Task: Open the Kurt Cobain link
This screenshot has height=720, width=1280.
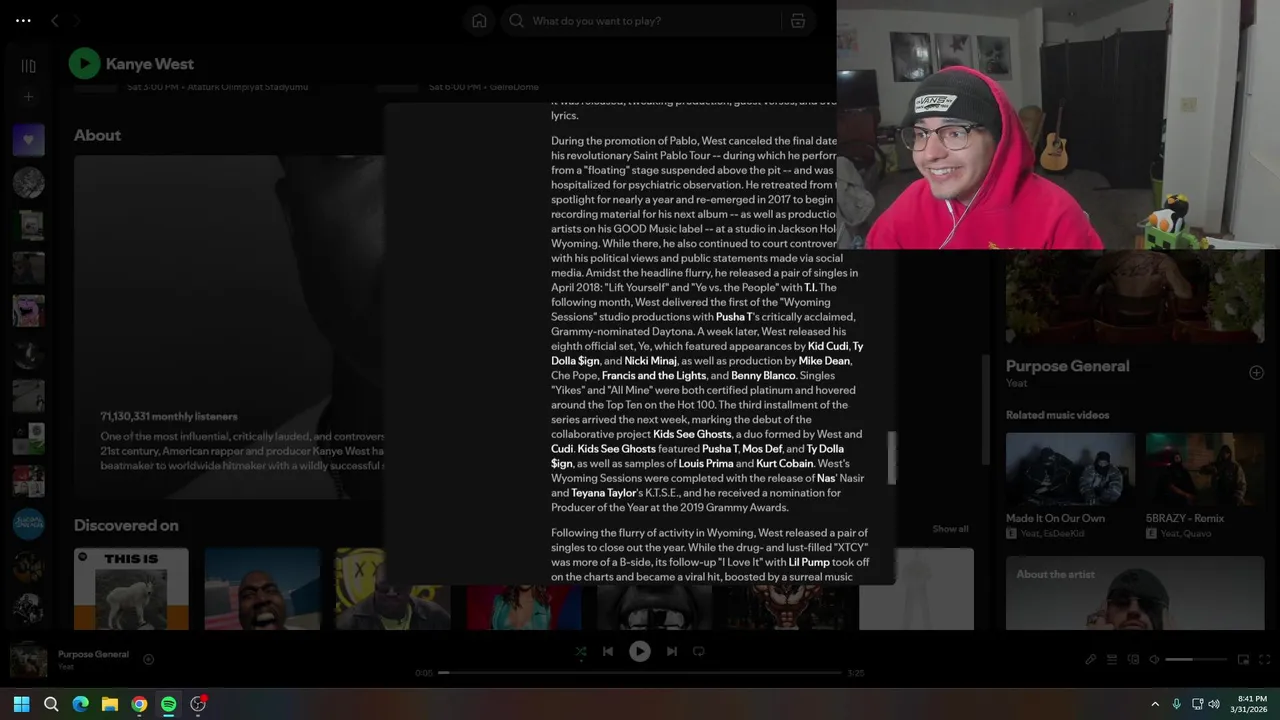Action: coord(784,463)
